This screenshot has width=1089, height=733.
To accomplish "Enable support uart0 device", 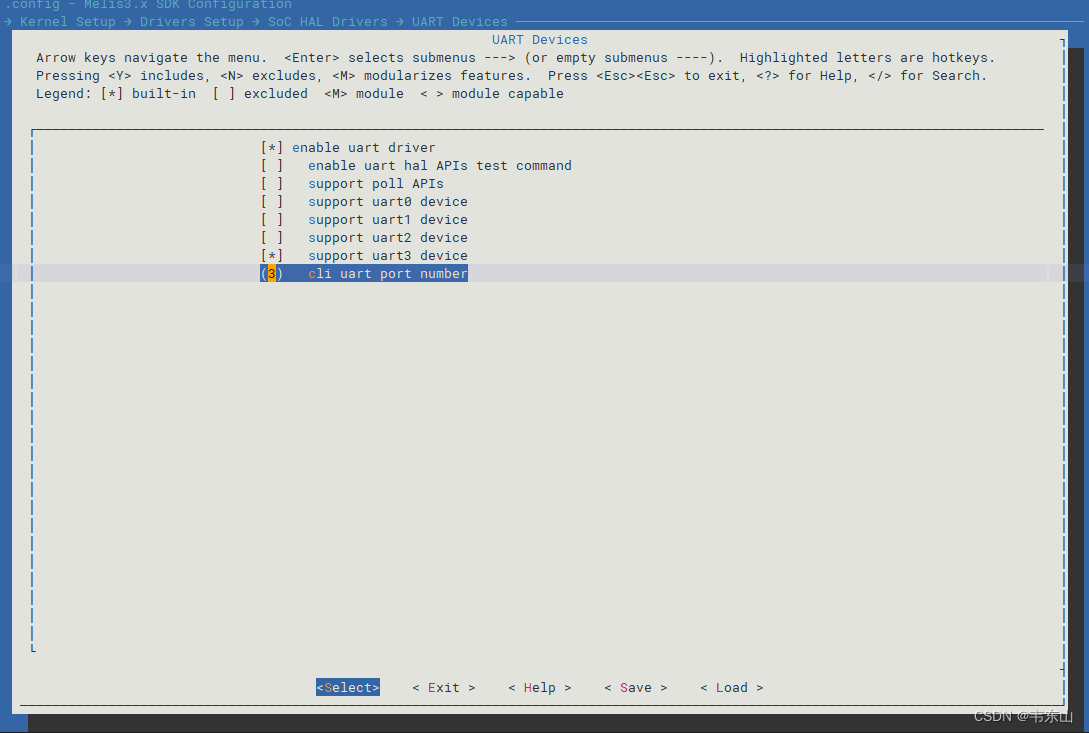I will point(272,201).
